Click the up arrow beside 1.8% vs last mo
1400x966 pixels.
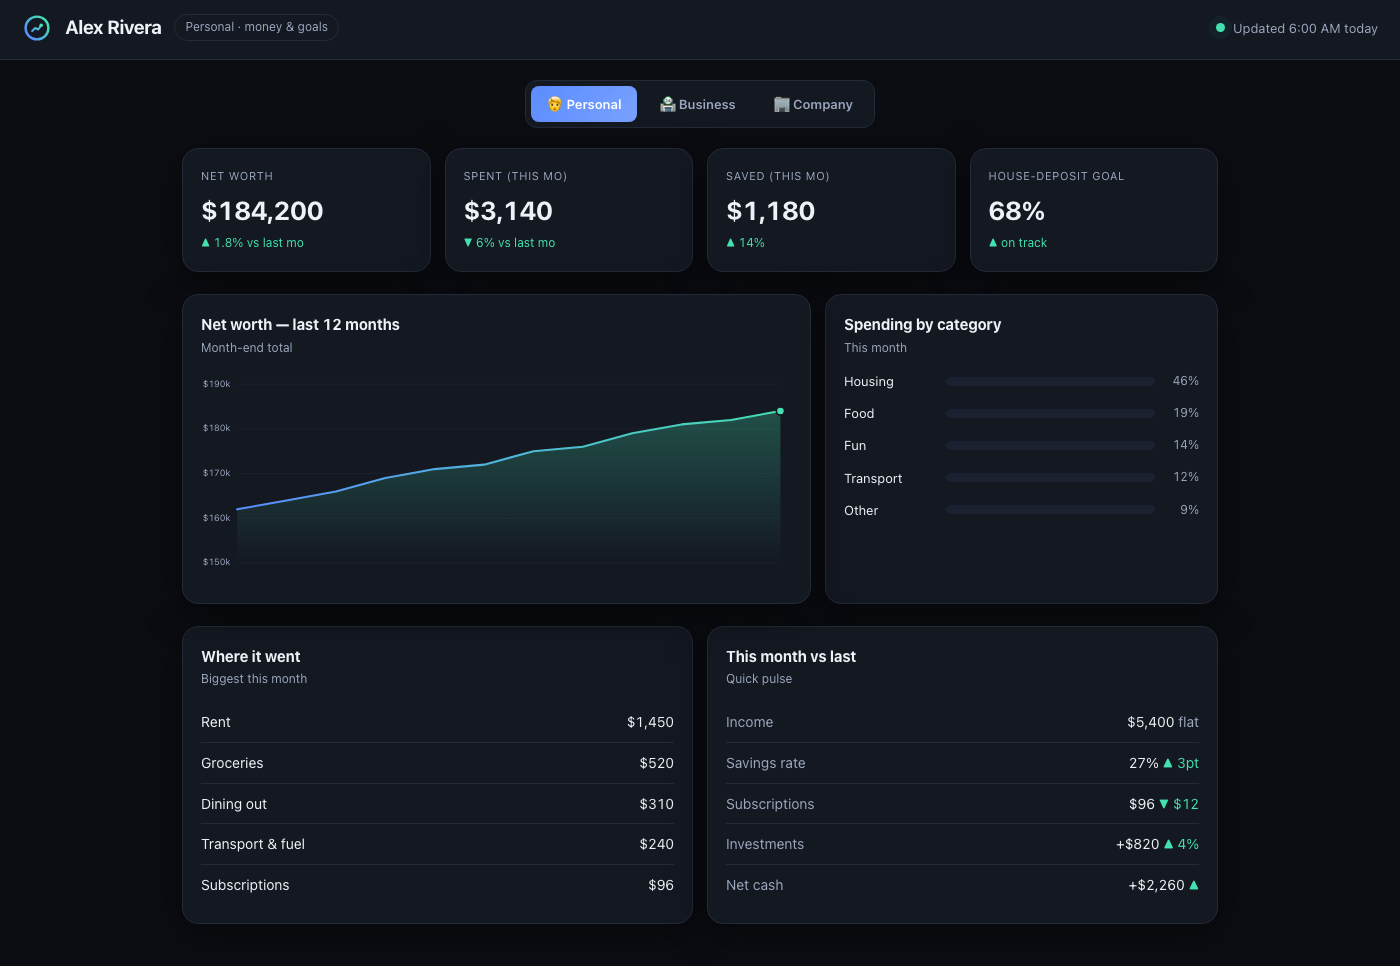click(206, 243)
